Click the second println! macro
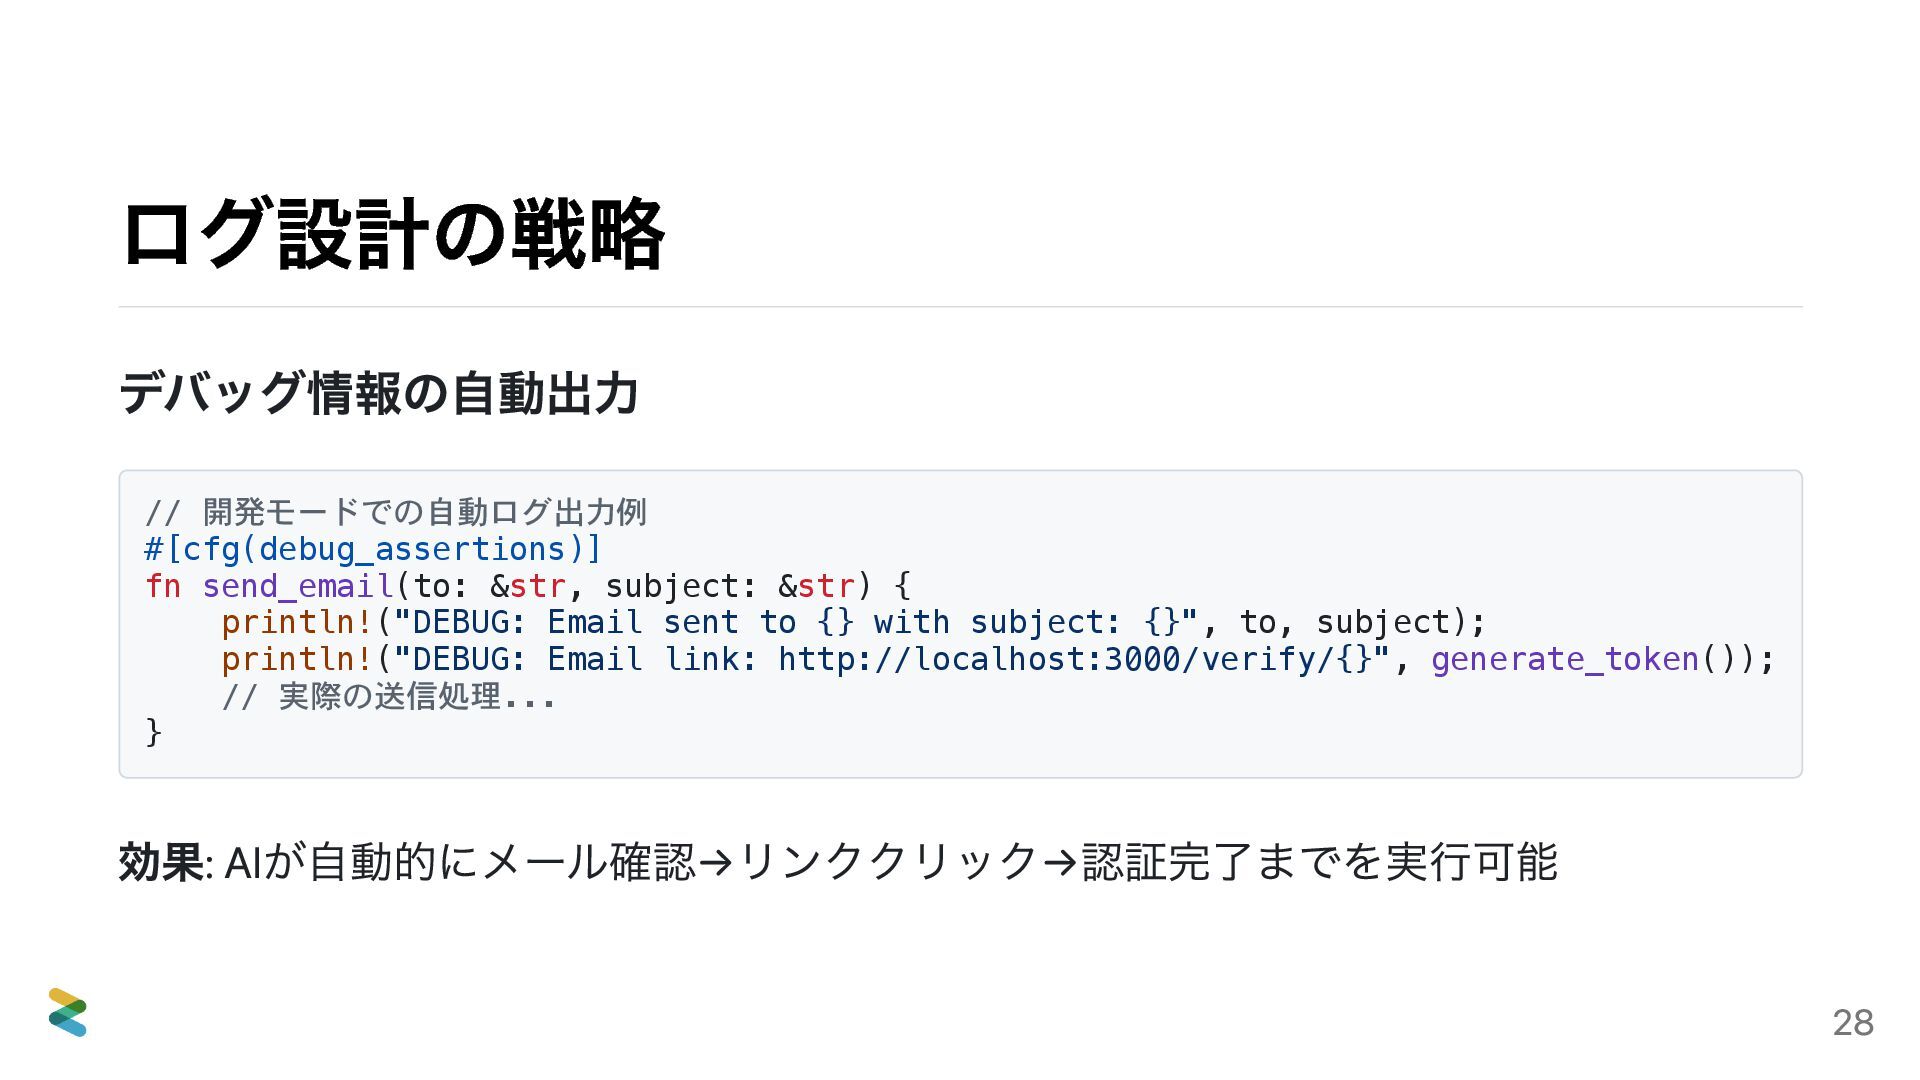Image resolution: width=1920 pixels, height=1080 pixels. click(x=297, y=659)
